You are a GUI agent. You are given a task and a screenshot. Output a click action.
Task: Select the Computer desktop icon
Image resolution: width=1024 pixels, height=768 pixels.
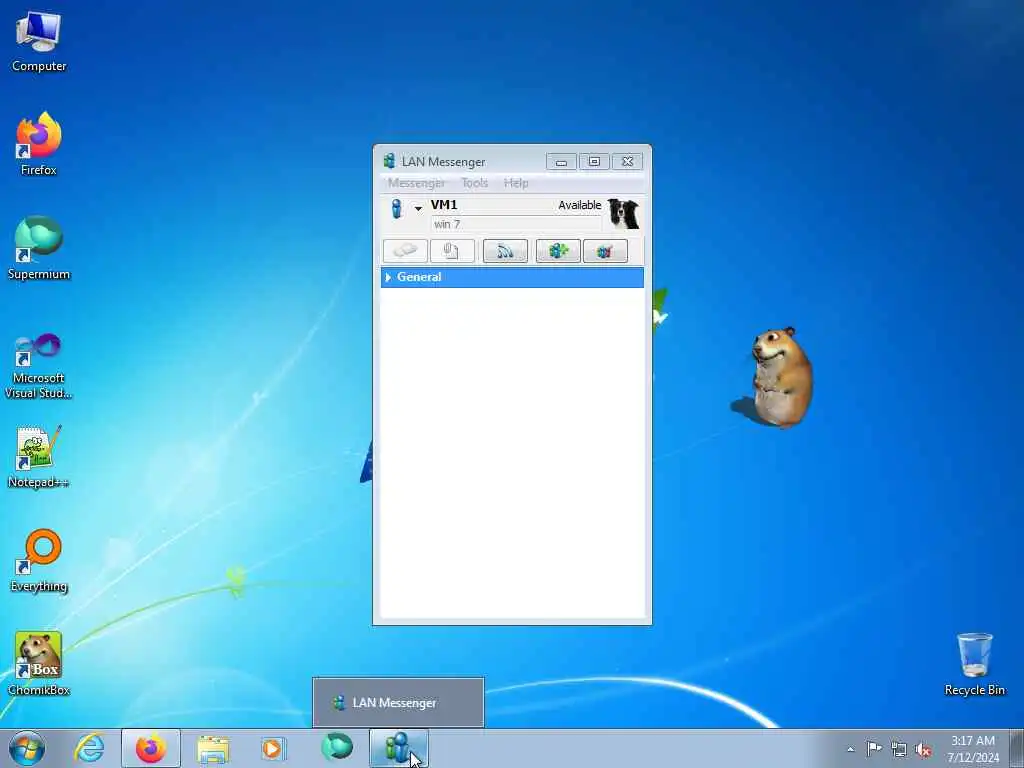coord(39,43)
